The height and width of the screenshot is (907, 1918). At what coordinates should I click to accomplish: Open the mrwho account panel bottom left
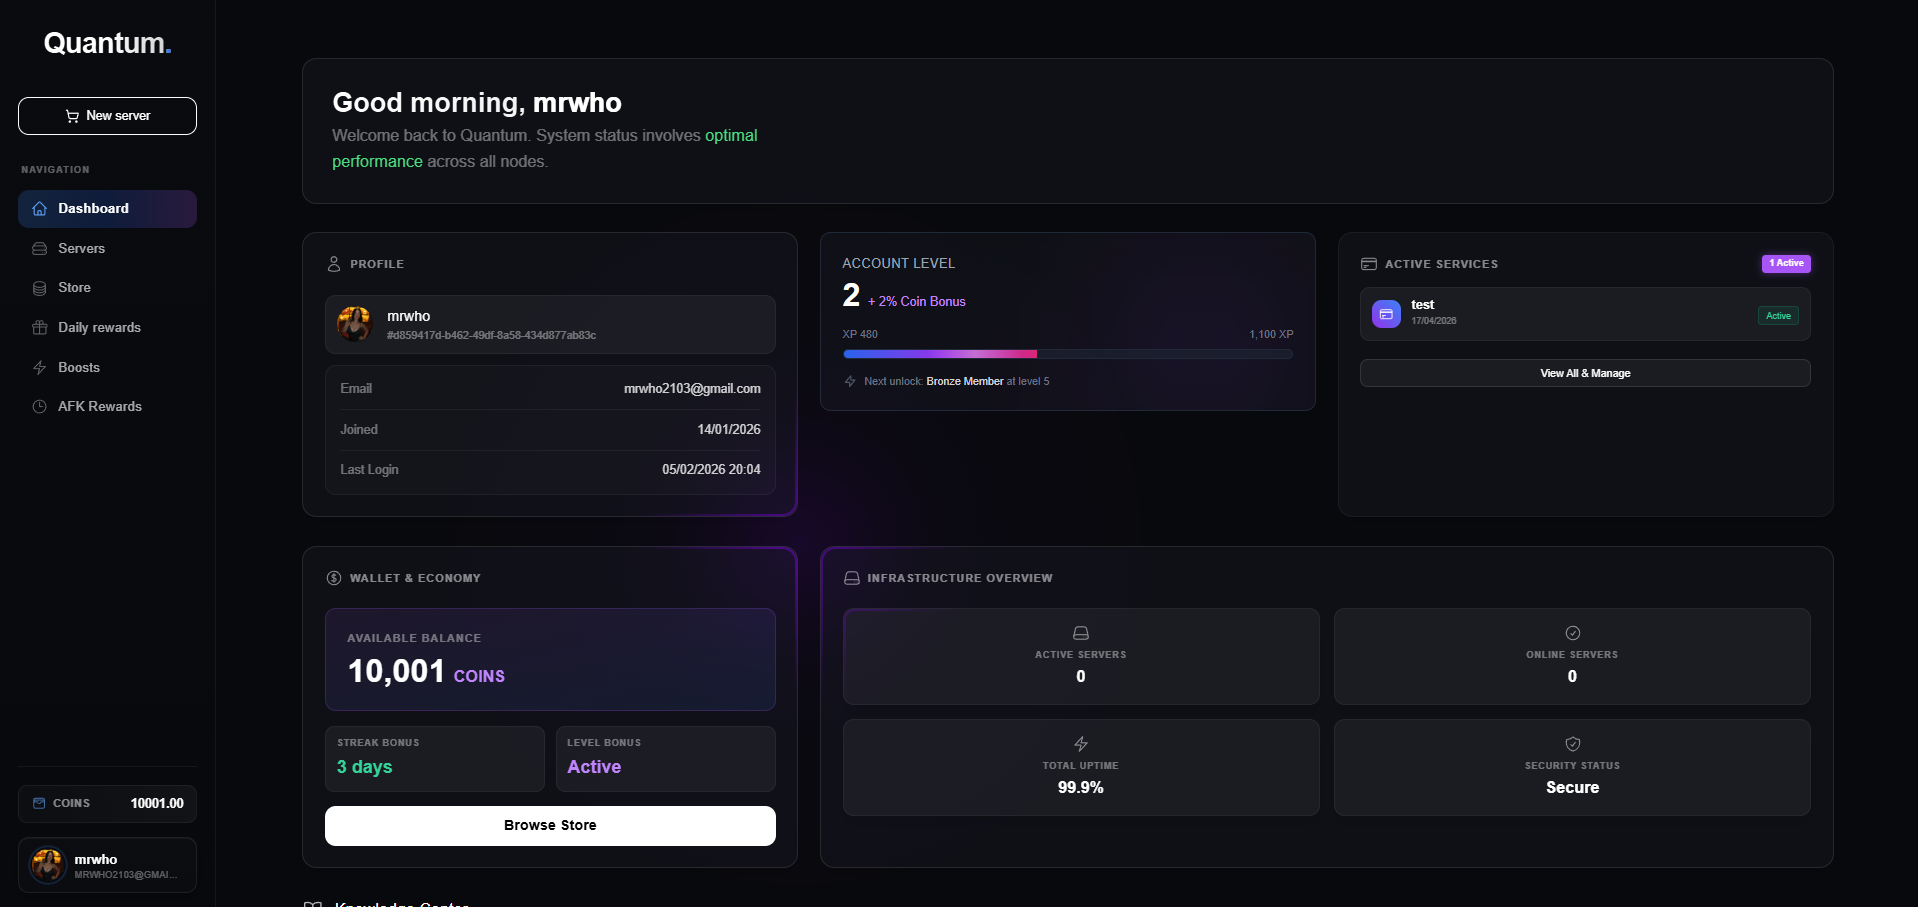click(107, 864)
